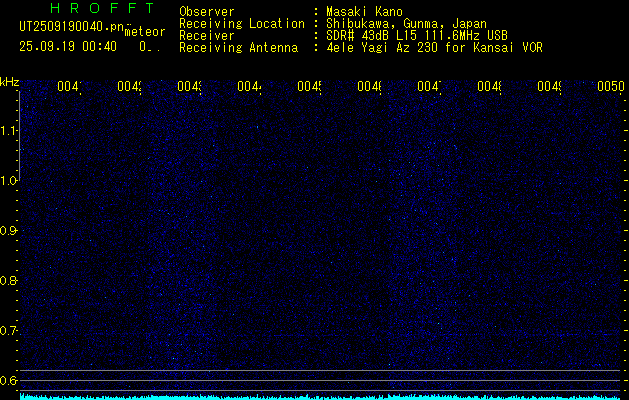The image size is (629, 400).
Task: Select observer name Masaki Kano
Action: [x=364, y=11]
